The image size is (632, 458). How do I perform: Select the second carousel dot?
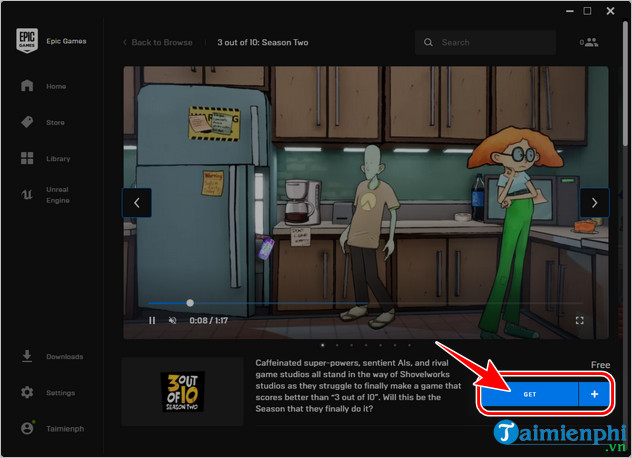pyautogui.click(x=337, y=345)
